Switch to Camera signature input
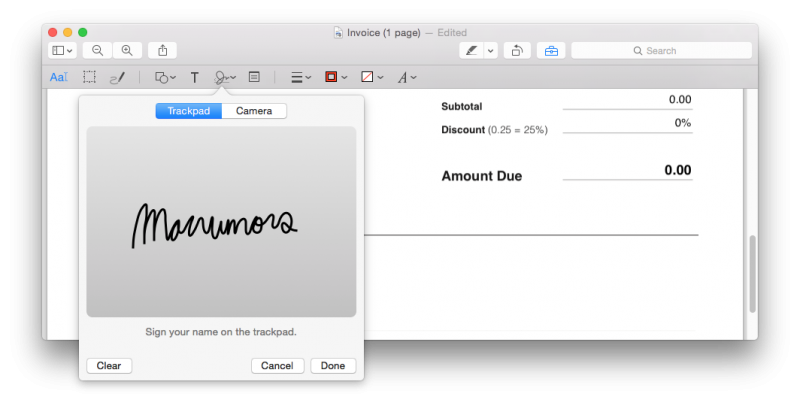Image resolution: width=800 pixels, height=406 pixels. tap(254, 111)
